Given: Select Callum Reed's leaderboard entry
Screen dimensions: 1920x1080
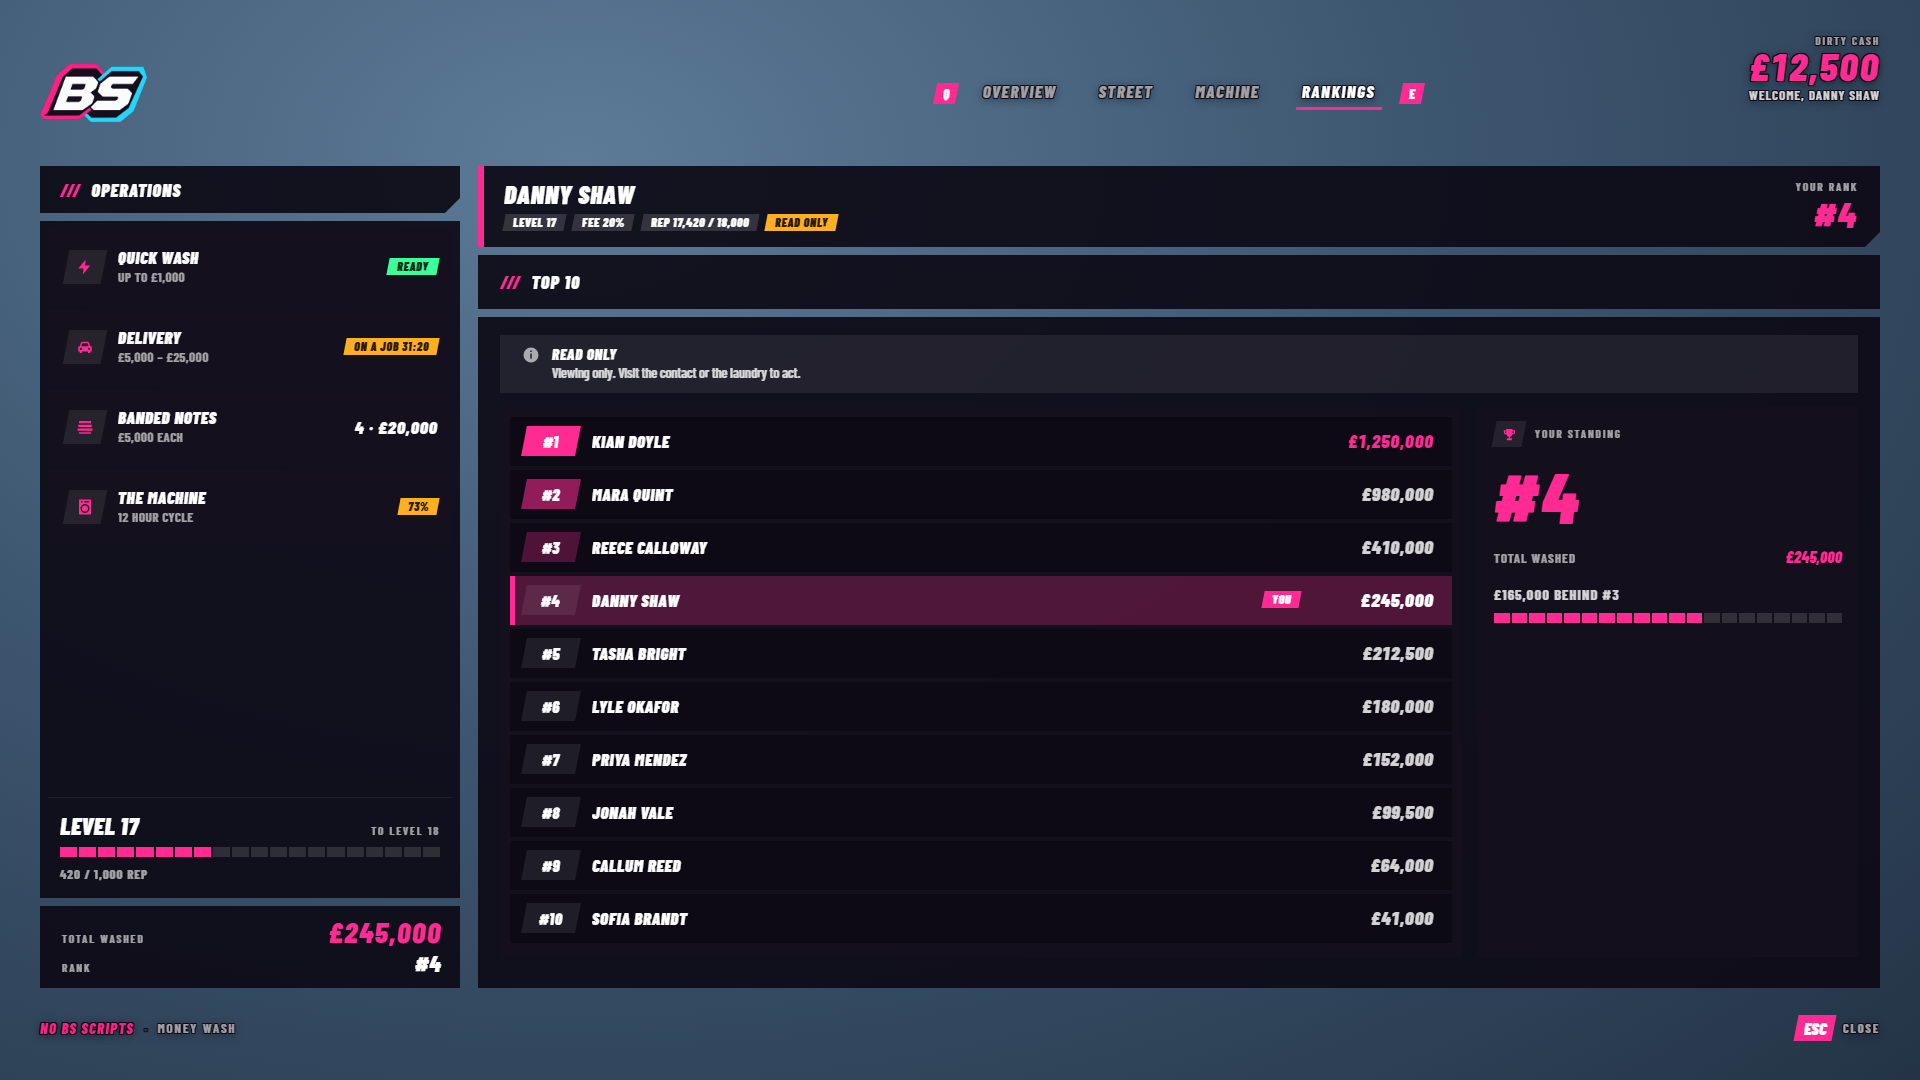Looking at the screenshot, I should pos(981,866).
